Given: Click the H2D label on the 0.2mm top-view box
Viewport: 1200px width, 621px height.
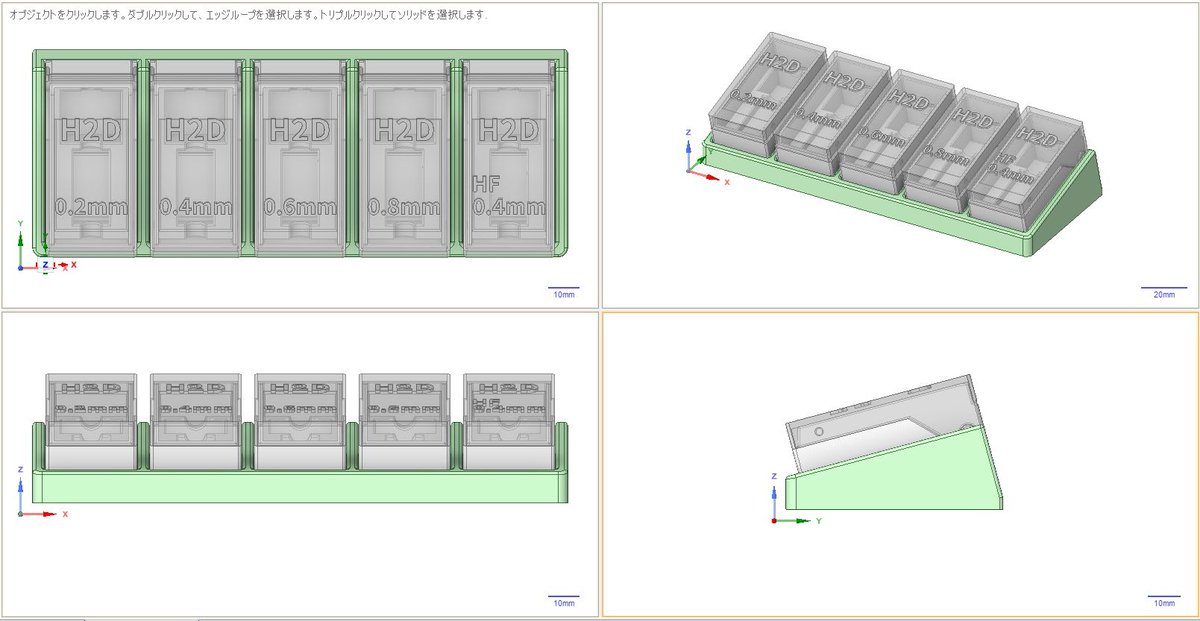Looking at the screenshot, I should pos(93,131).
